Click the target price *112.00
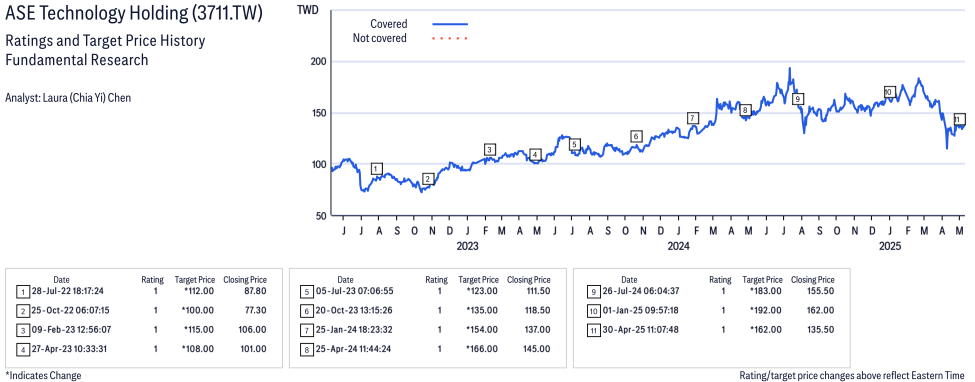Image resolution: width=975 pixels, height=382 pixels. click(x=198, y=291)
